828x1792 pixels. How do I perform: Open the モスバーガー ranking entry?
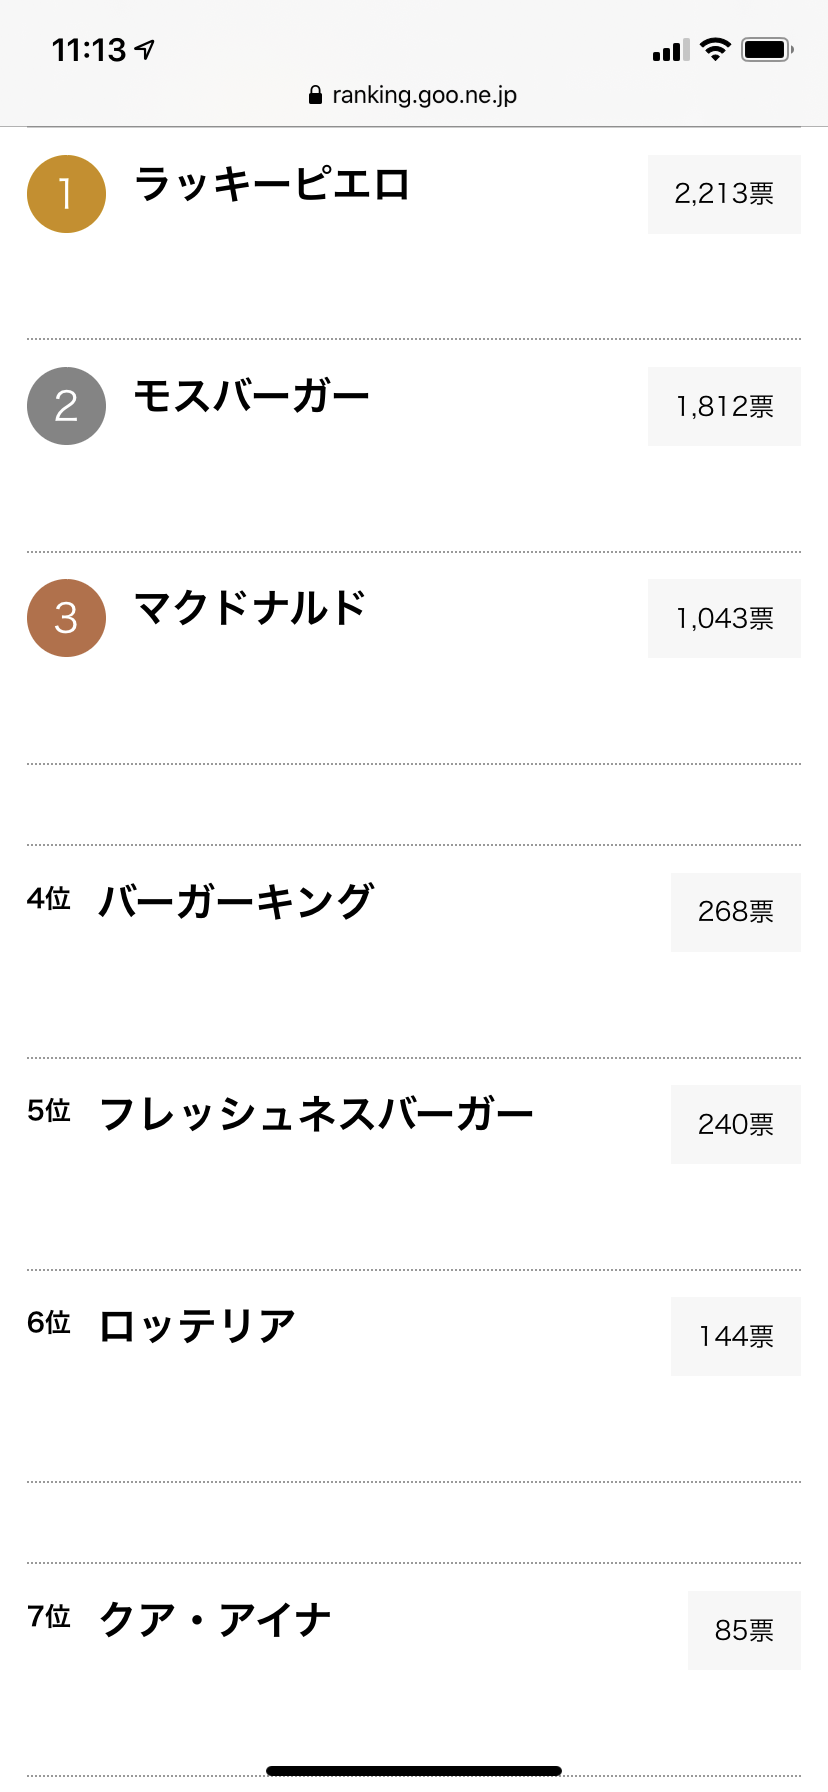click(252, 396)
